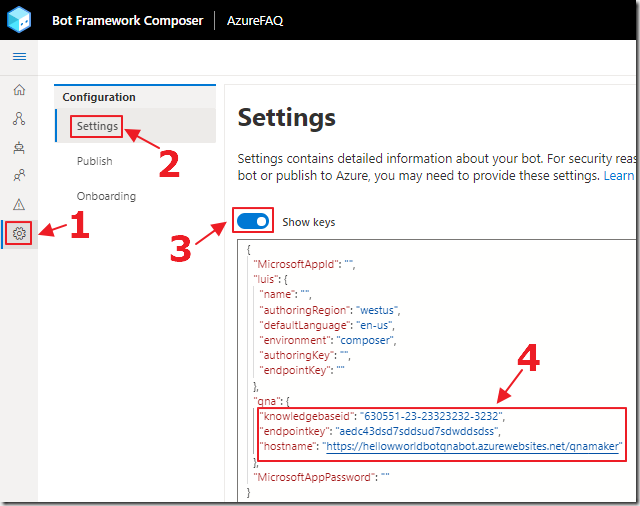
Task: Click the MicrosoftAppPassword line in JSON
Action: point(321,477)
